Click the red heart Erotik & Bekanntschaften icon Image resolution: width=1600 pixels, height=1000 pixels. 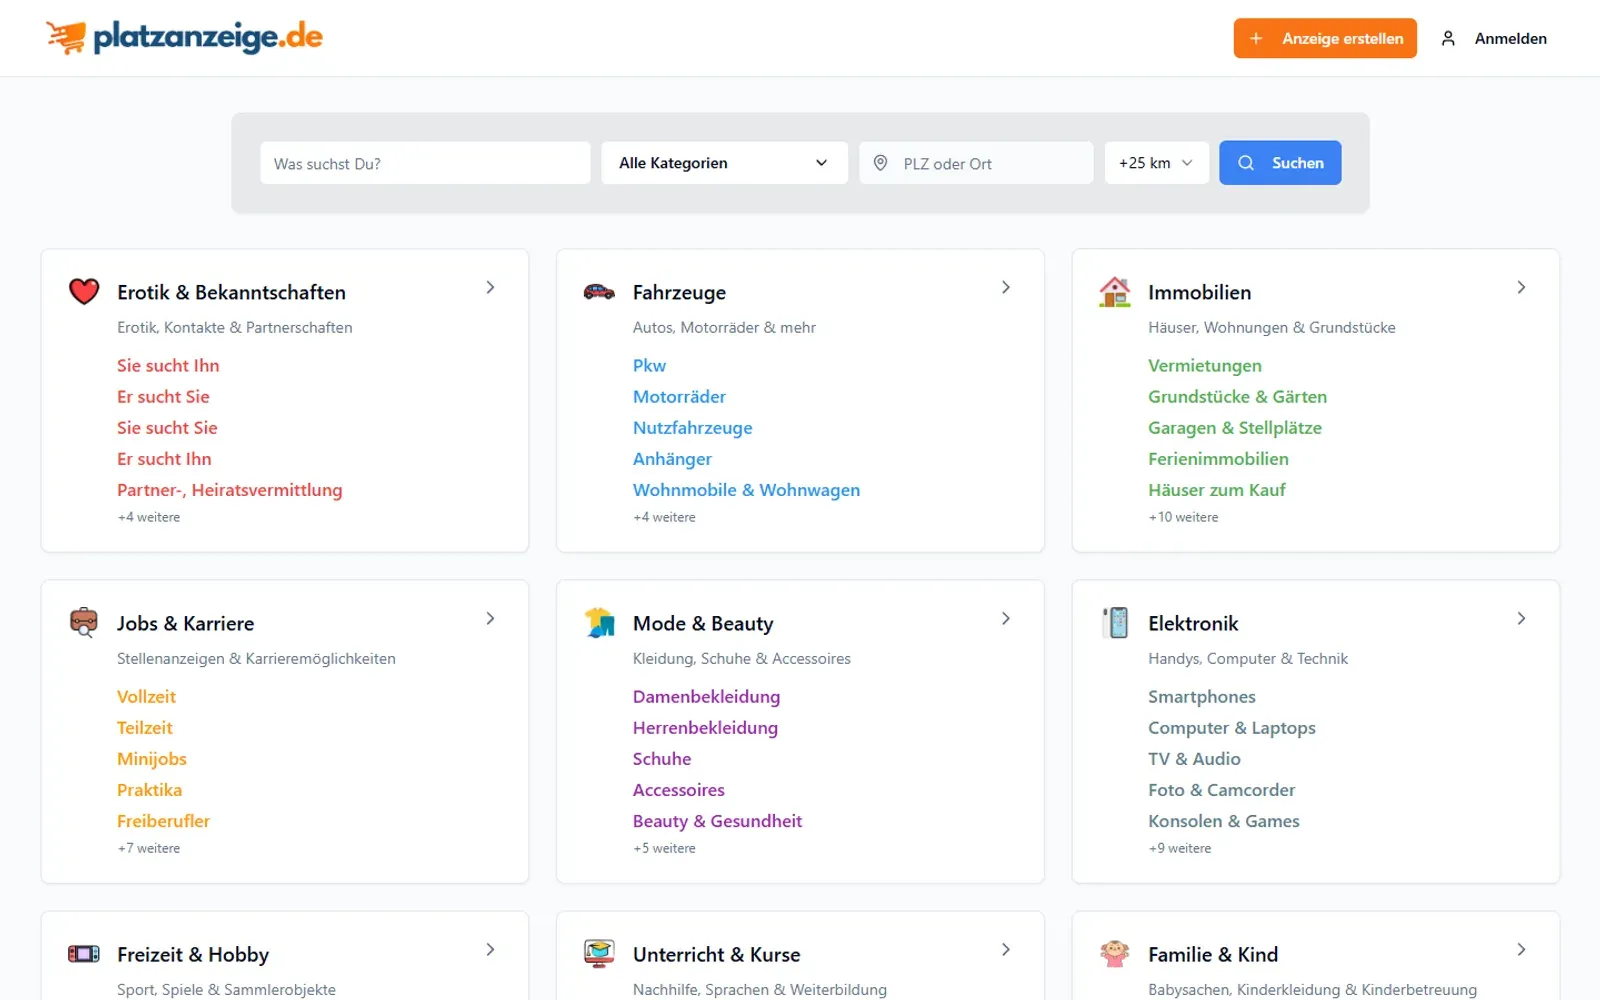point(84,291)
